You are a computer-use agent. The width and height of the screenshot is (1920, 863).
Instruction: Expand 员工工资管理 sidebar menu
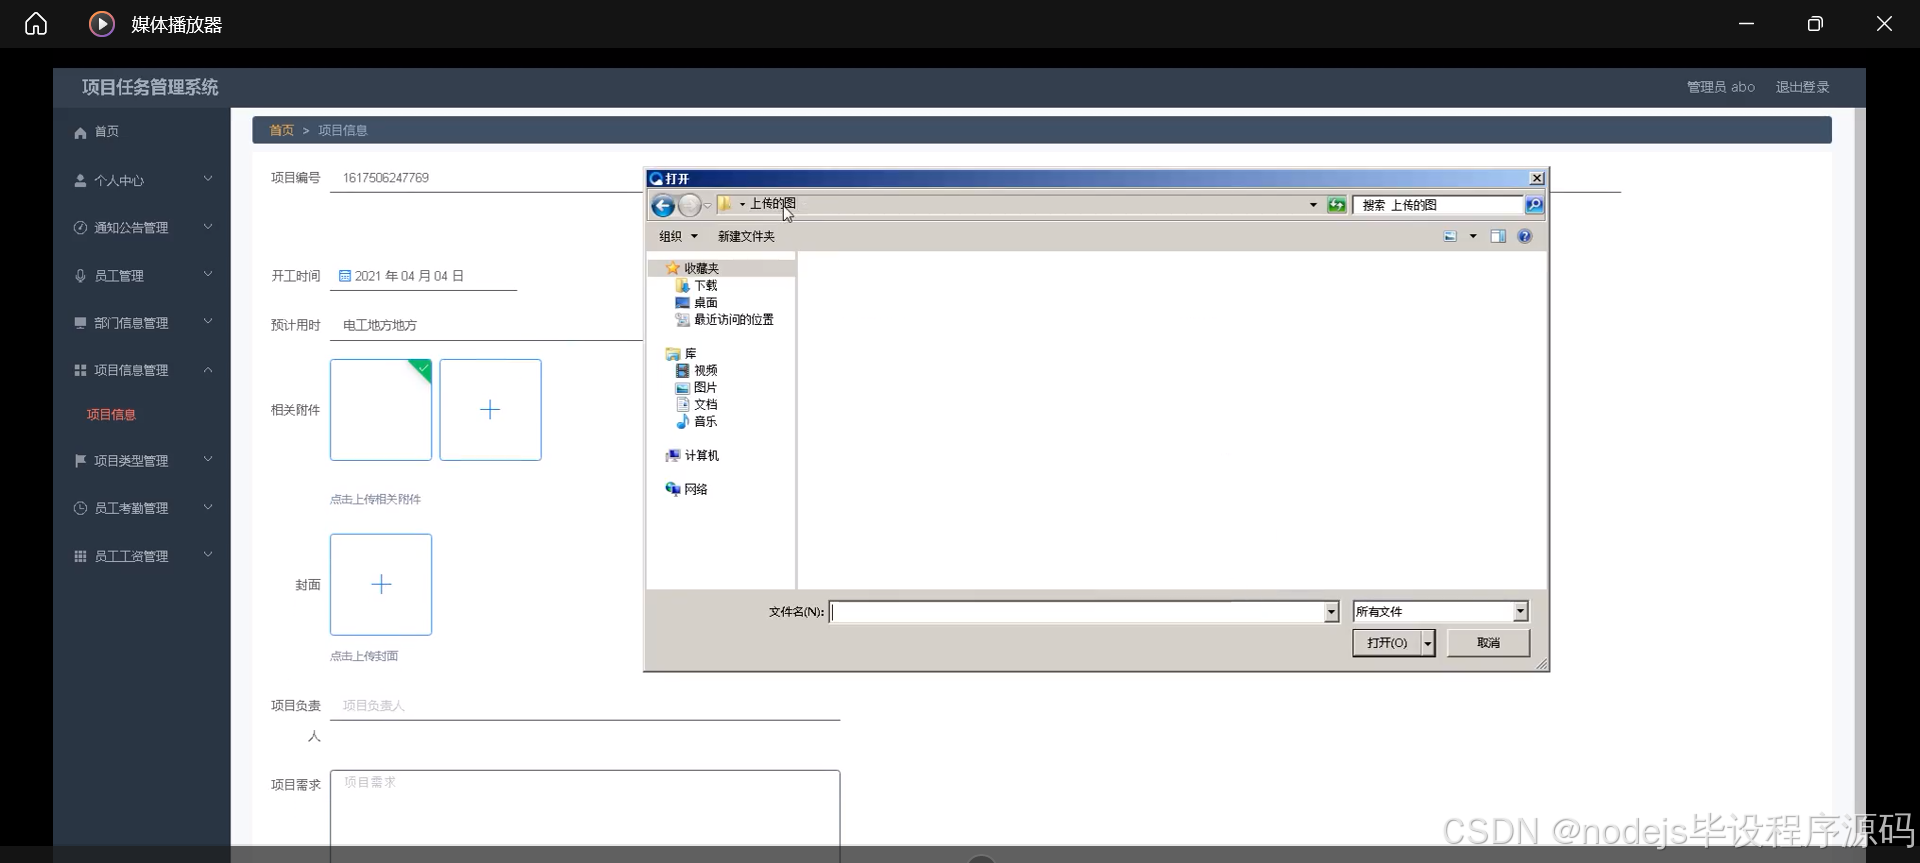[x=142, y=556]
